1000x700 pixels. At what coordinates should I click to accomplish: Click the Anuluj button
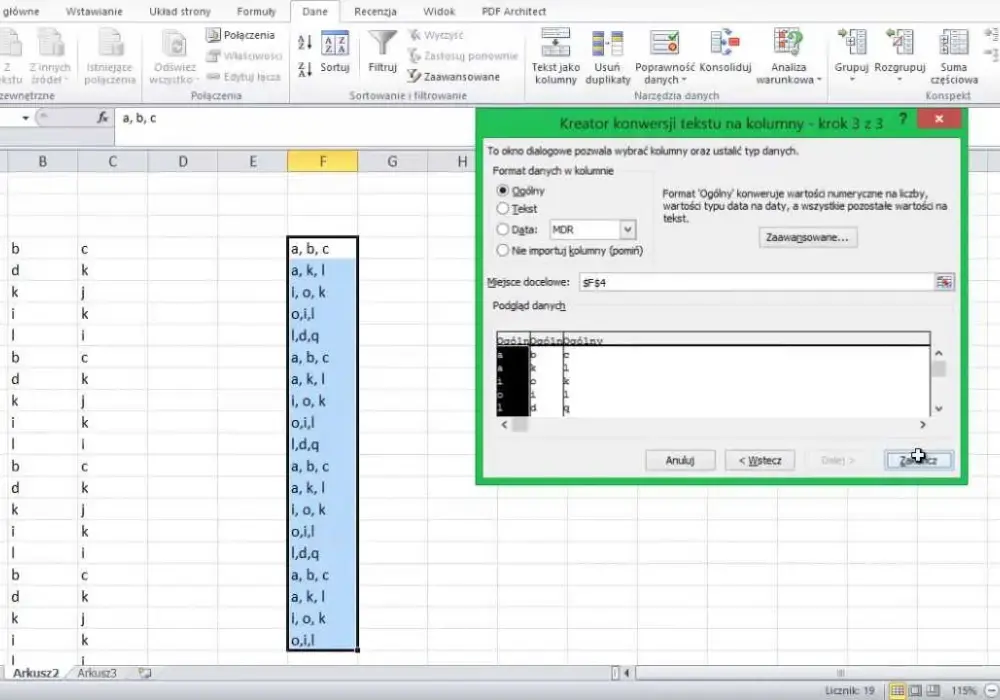pos(680,460)
